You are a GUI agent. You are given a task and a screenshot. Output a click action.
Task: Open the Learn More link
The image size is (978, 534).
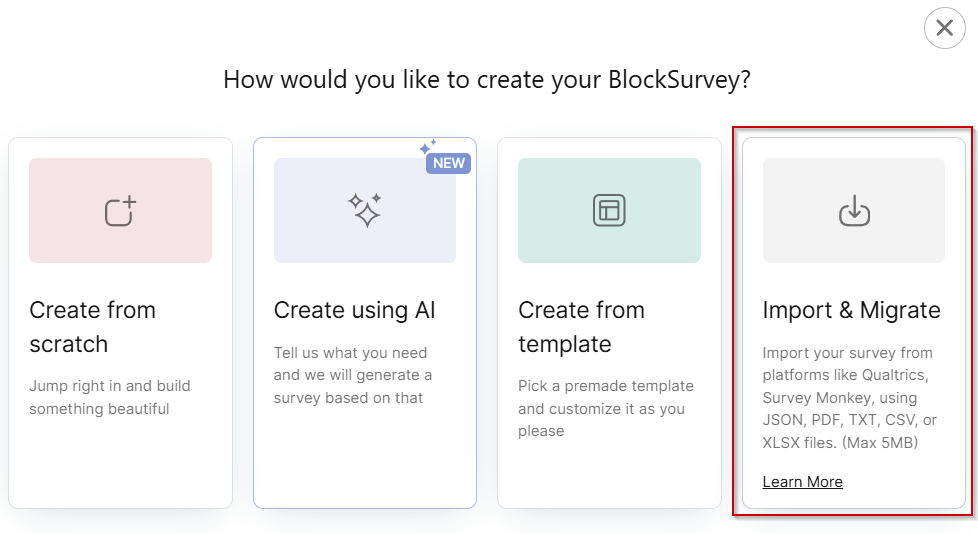coord(803,482)
